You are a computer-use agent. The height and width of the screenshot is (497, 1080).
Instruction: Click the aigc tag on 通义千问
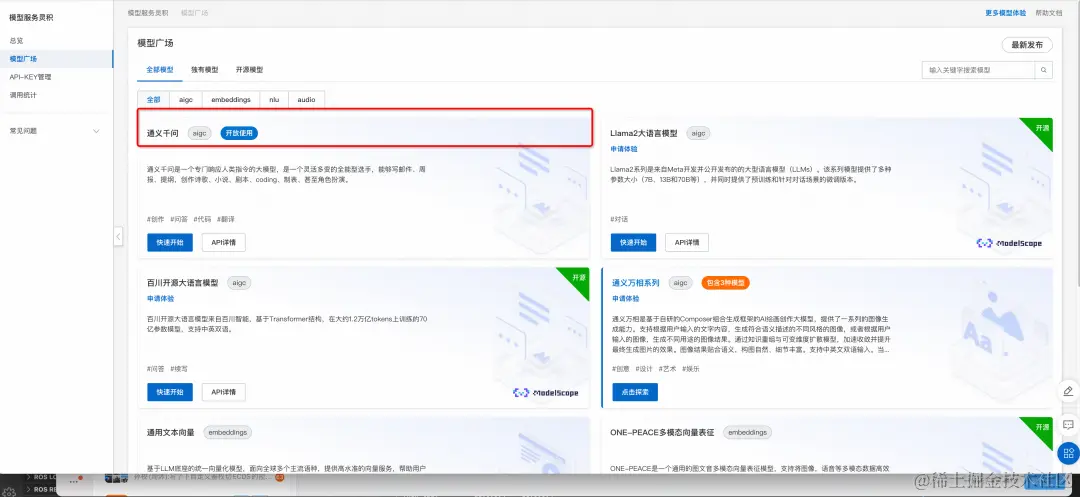[x=200, y=134]
